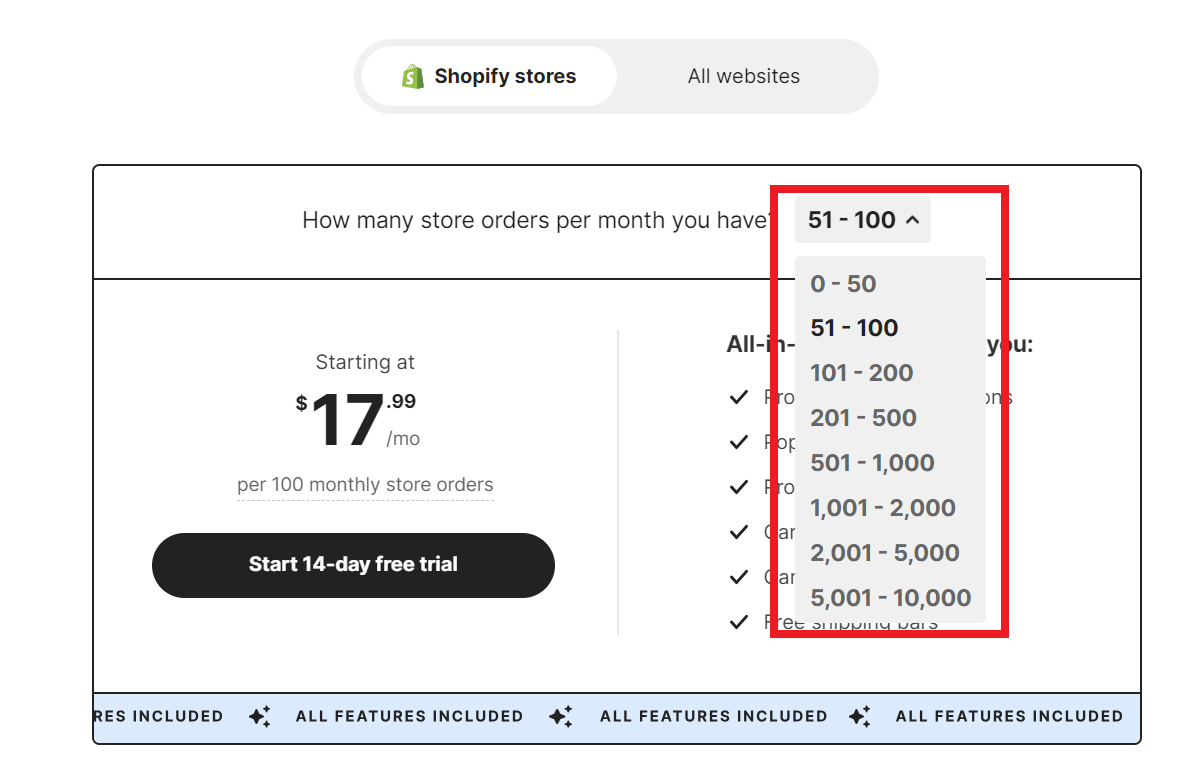Switch to the All websites tab
This screenshot has height=766, width=1202.
coord(743,76)
